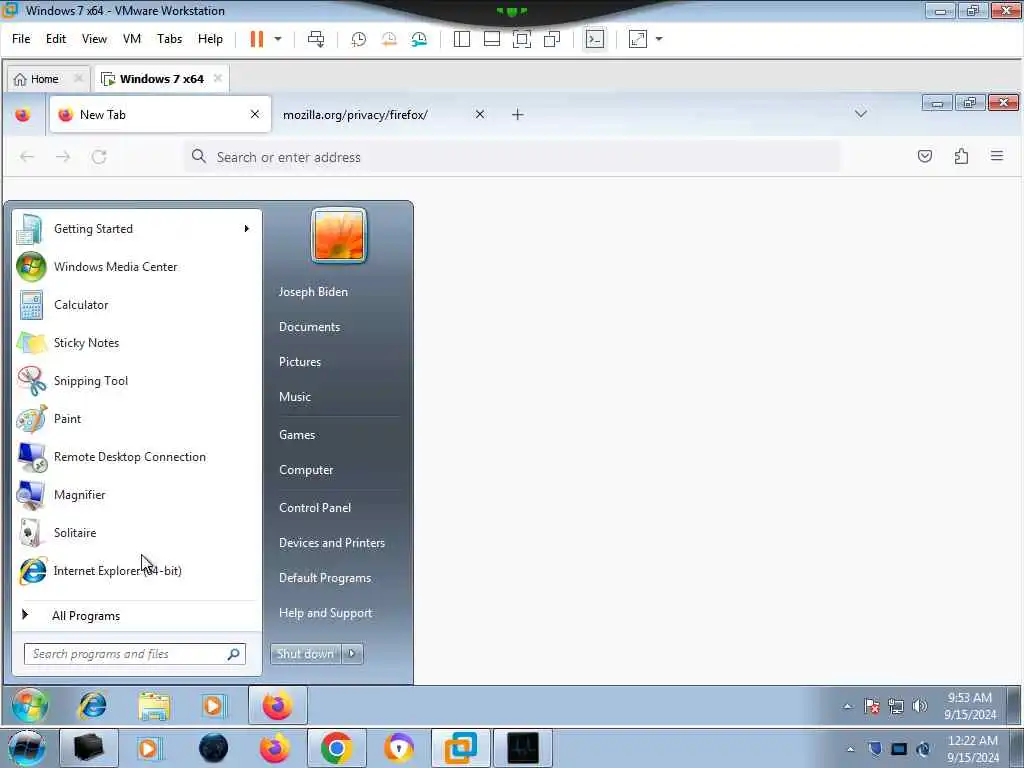1024x768 pixels.
Task: Open Windows Explorer on guest taskbar
Action: click(154, 706)
